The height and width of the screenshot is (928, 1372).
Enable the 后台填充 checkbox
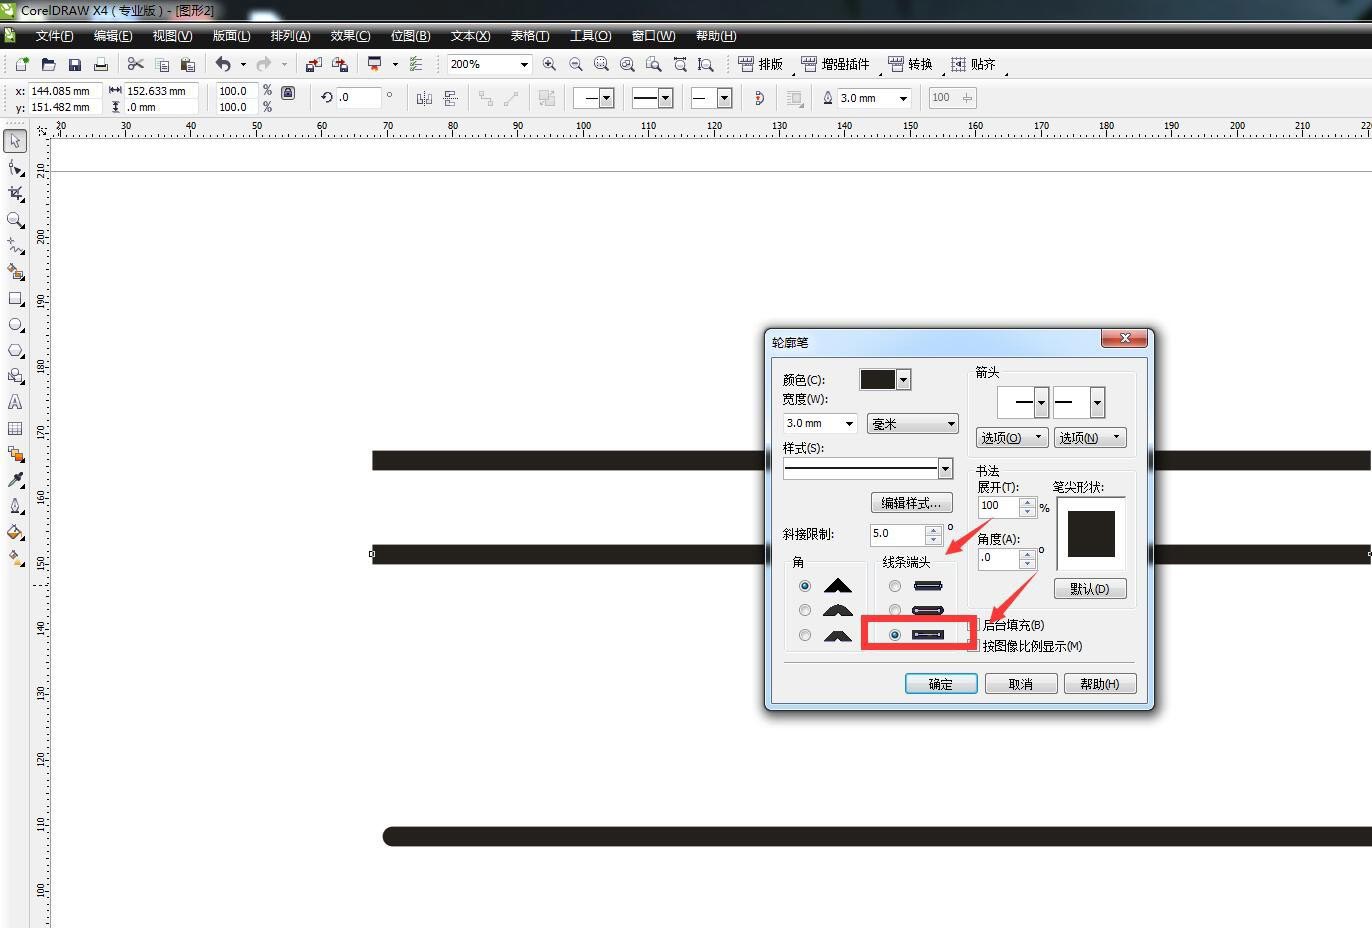974,625
